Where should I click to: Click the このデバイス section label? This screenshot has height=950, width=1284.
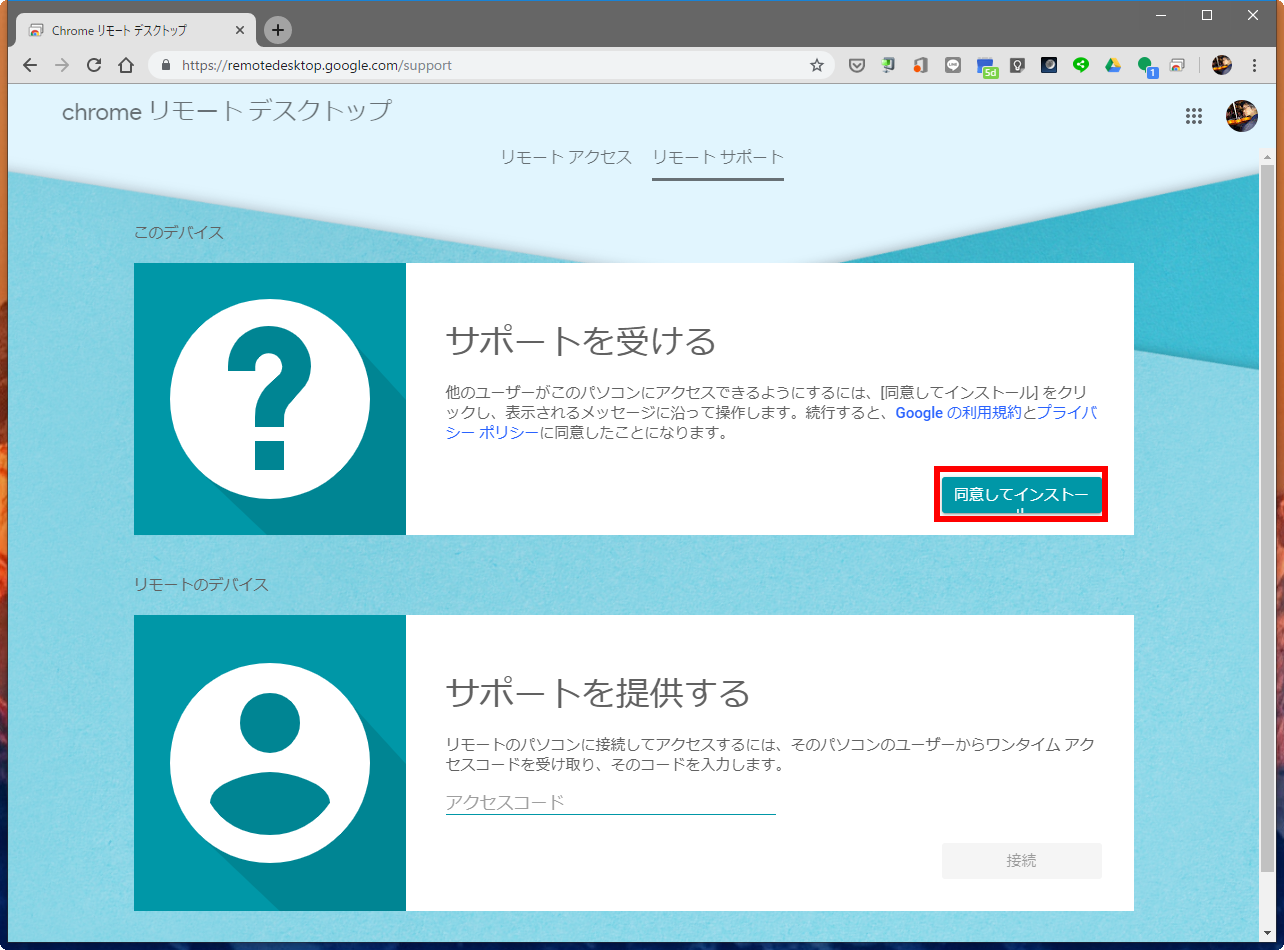[179, 233]
